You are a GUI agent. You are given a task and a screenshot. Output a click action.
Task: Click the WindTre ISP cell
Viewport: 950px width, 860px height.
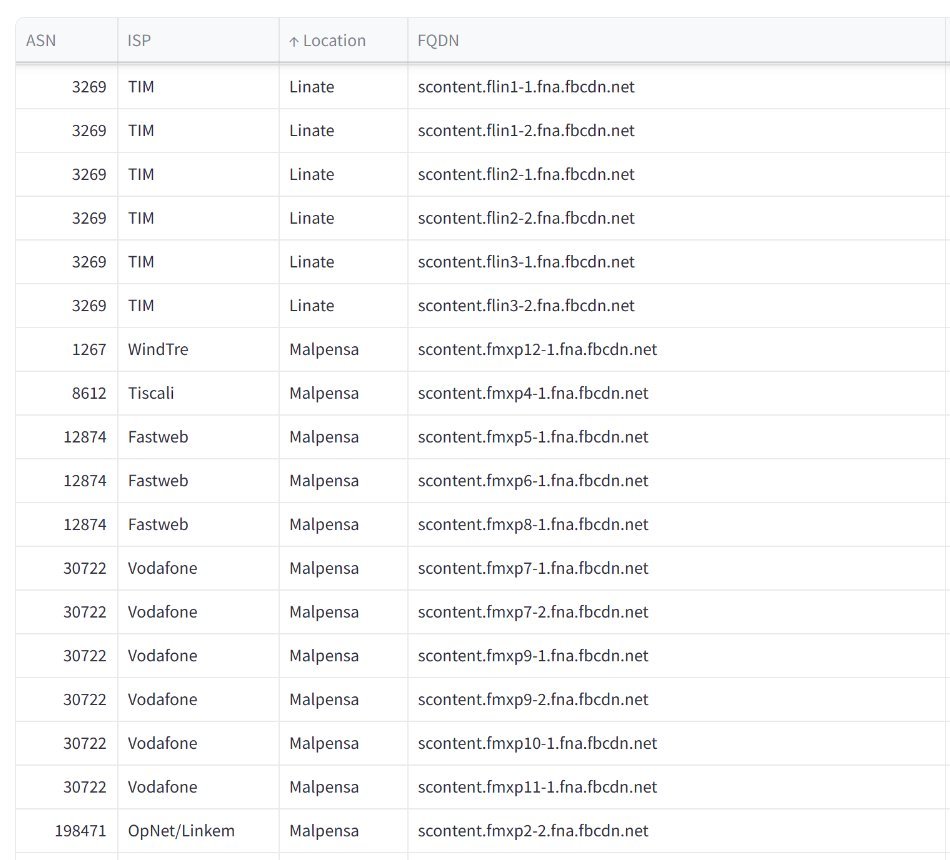[x=158, y=350]
